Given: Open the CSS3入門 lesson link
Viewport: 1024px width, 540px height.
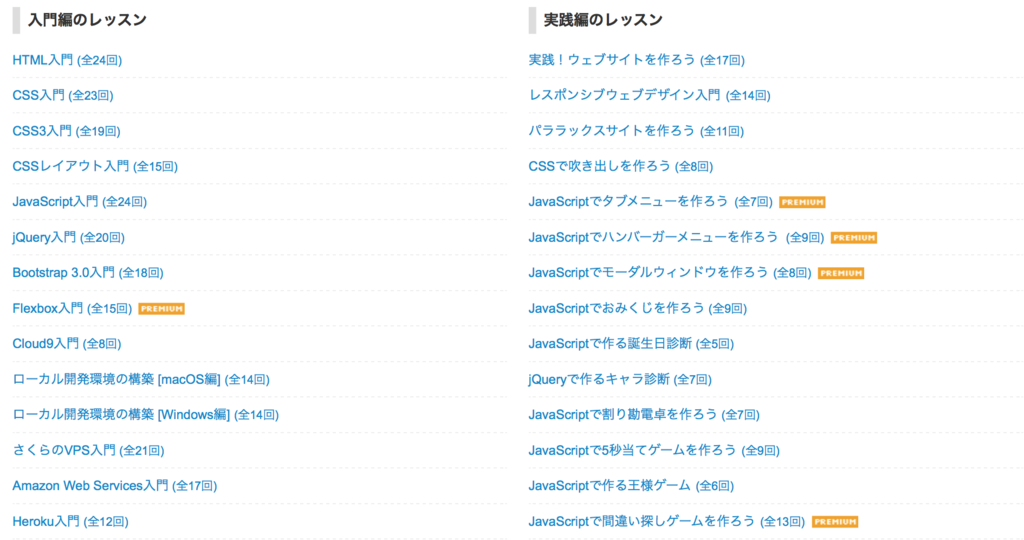Looking at the screenshot, I should point(67,131).
